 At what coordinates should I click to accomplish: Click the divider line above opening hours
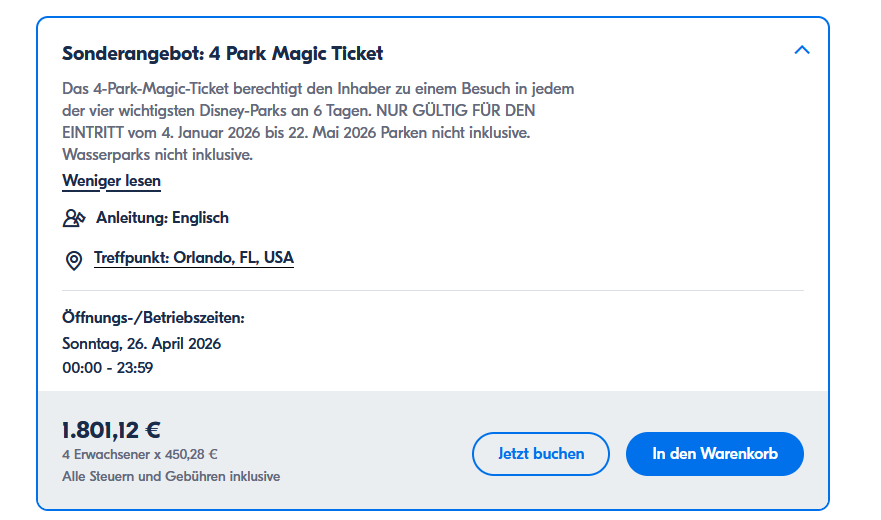point(432,291)
